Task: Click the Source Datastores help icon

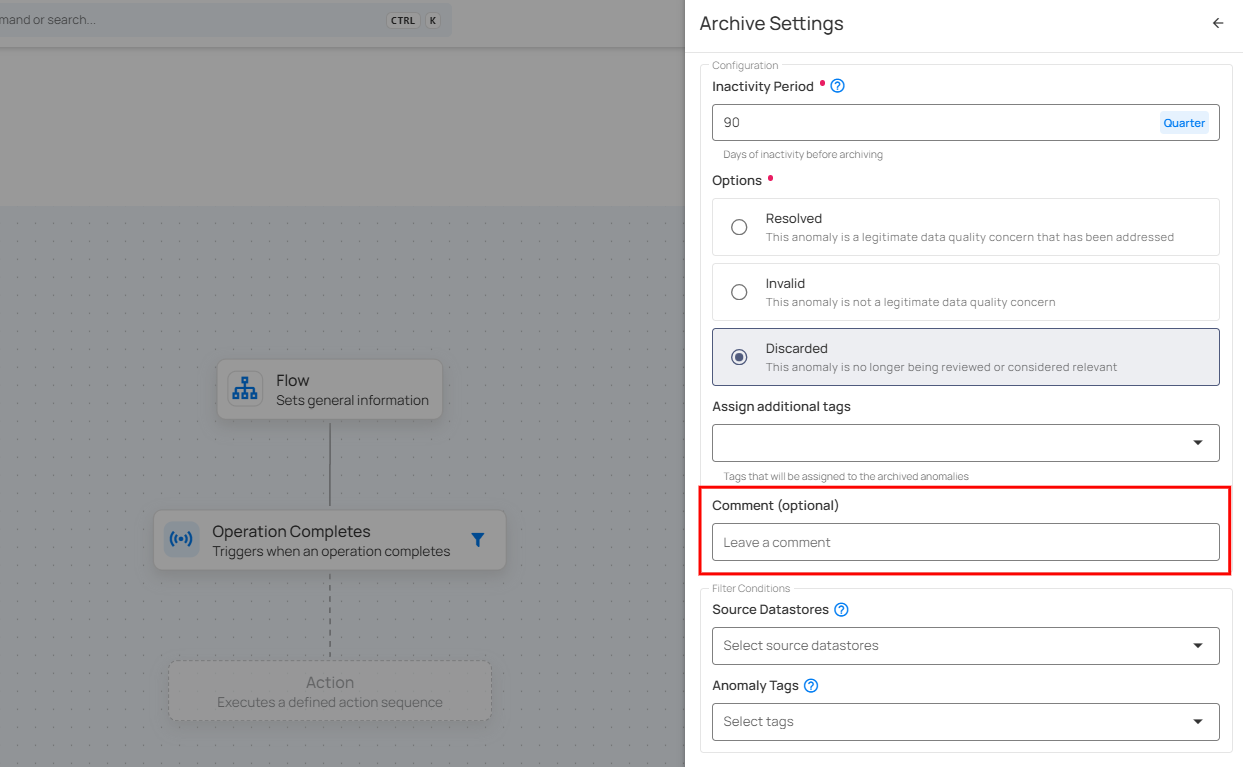Action: click(x=841, y=610)
